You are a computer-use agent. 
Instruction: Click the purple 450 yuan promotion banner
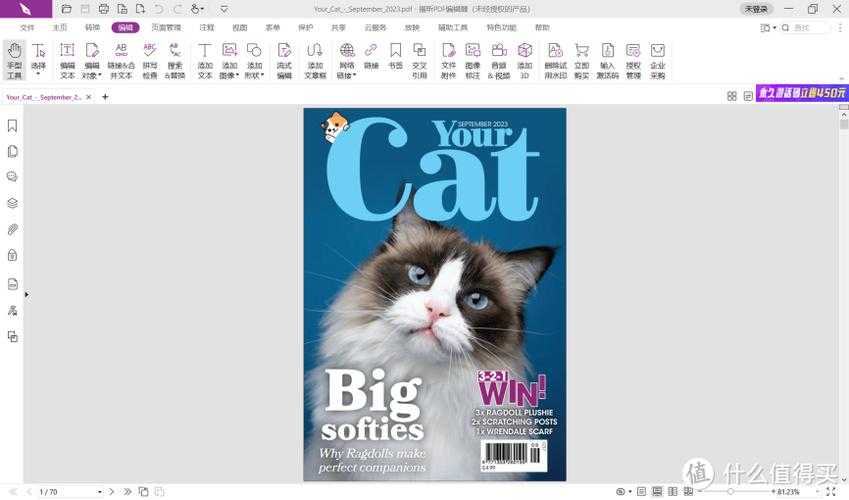(802, 93)
